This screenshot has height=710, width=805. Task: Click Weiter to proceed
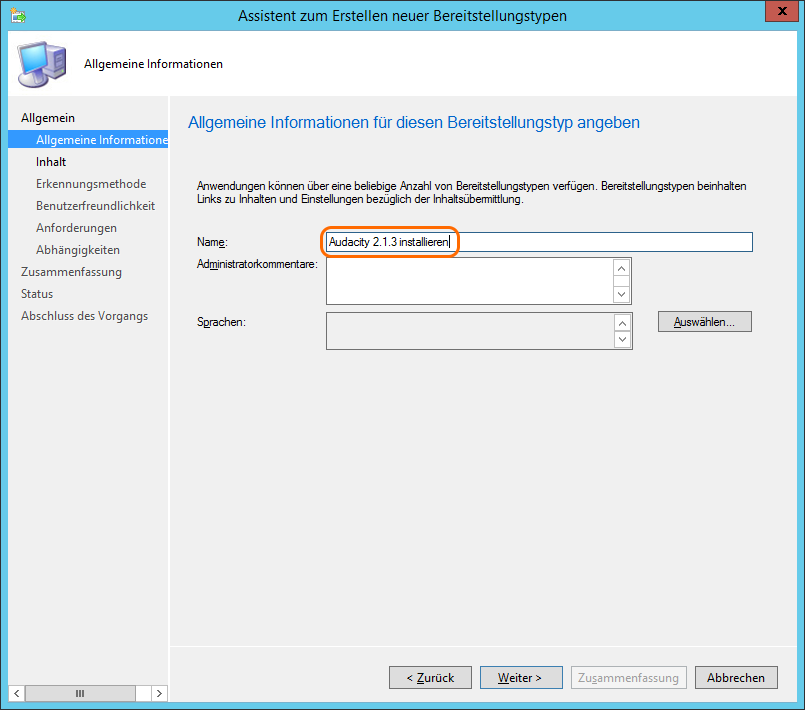click(521, 678)
